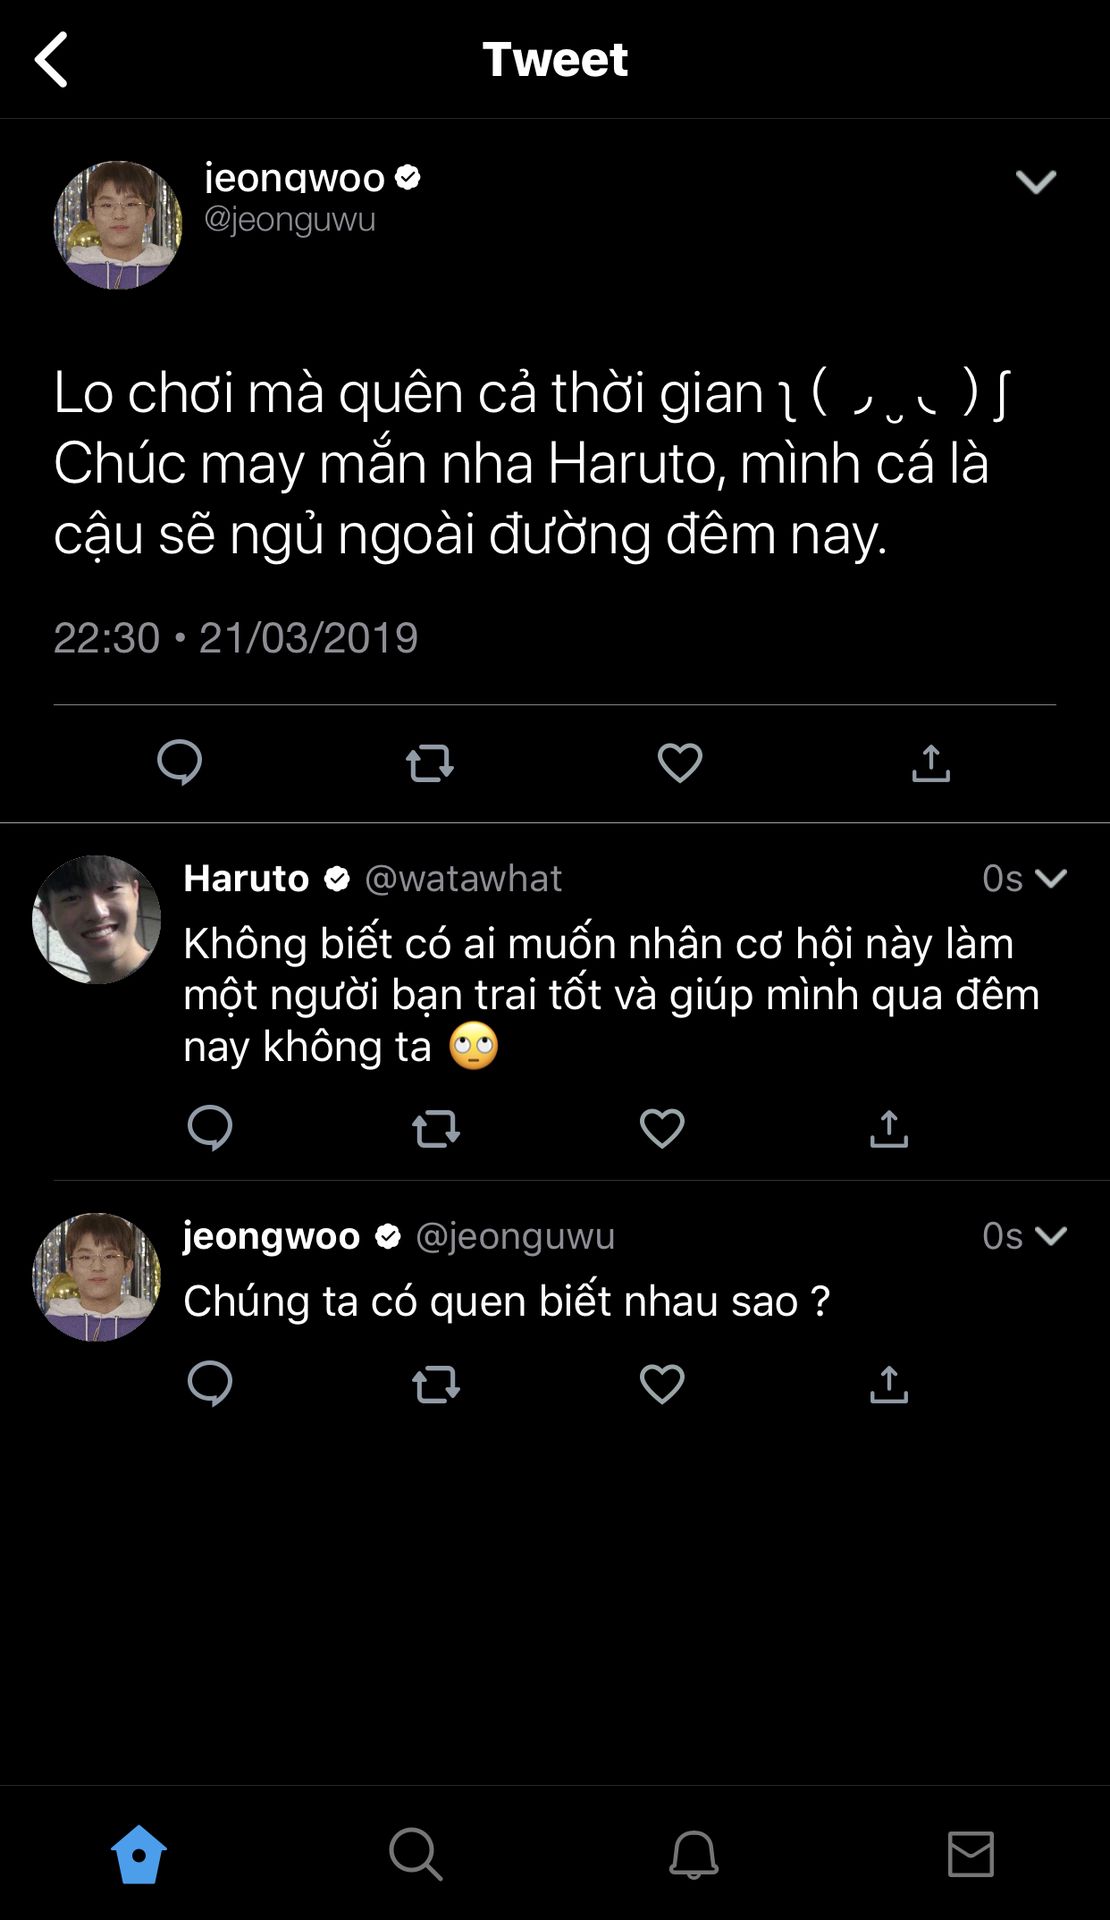Viewport: 1110px width, 1920px height.
Task: Open the Notifications bell tab
Action: 693,1855
